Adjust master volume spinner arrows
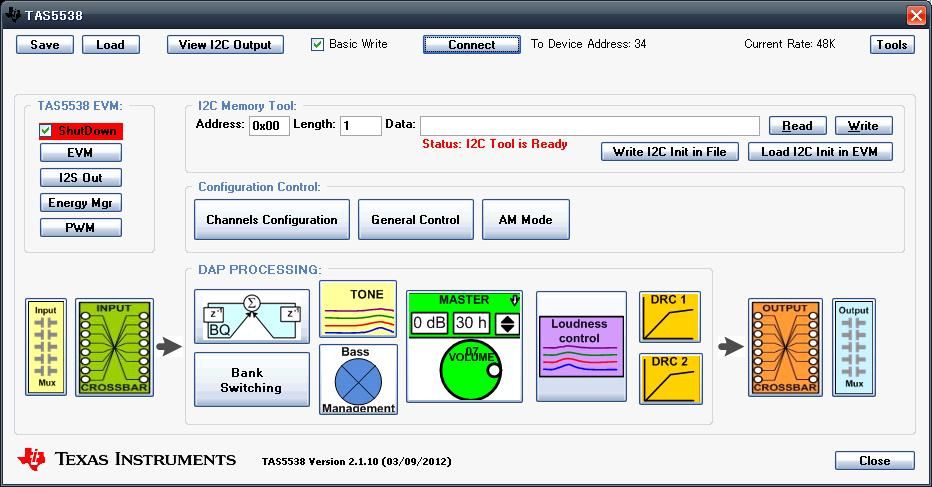Screen dimensions: 932x487 tap(508, 323)
